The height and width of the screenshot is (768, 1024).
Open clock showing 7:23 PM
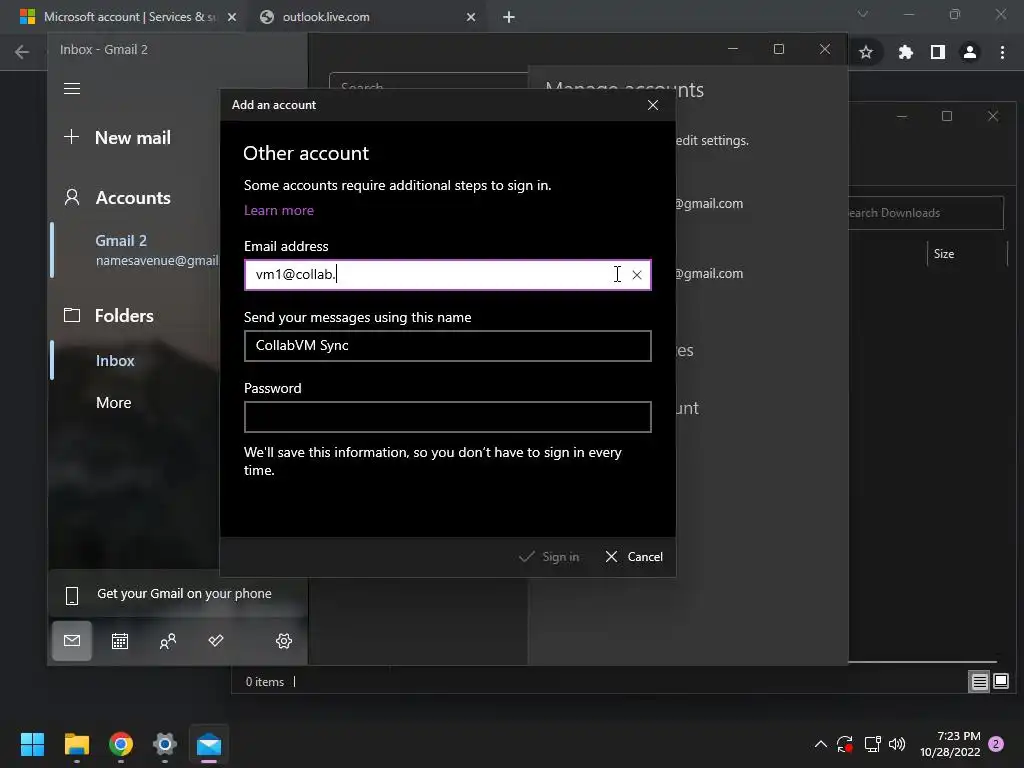(x=950, y=744)
